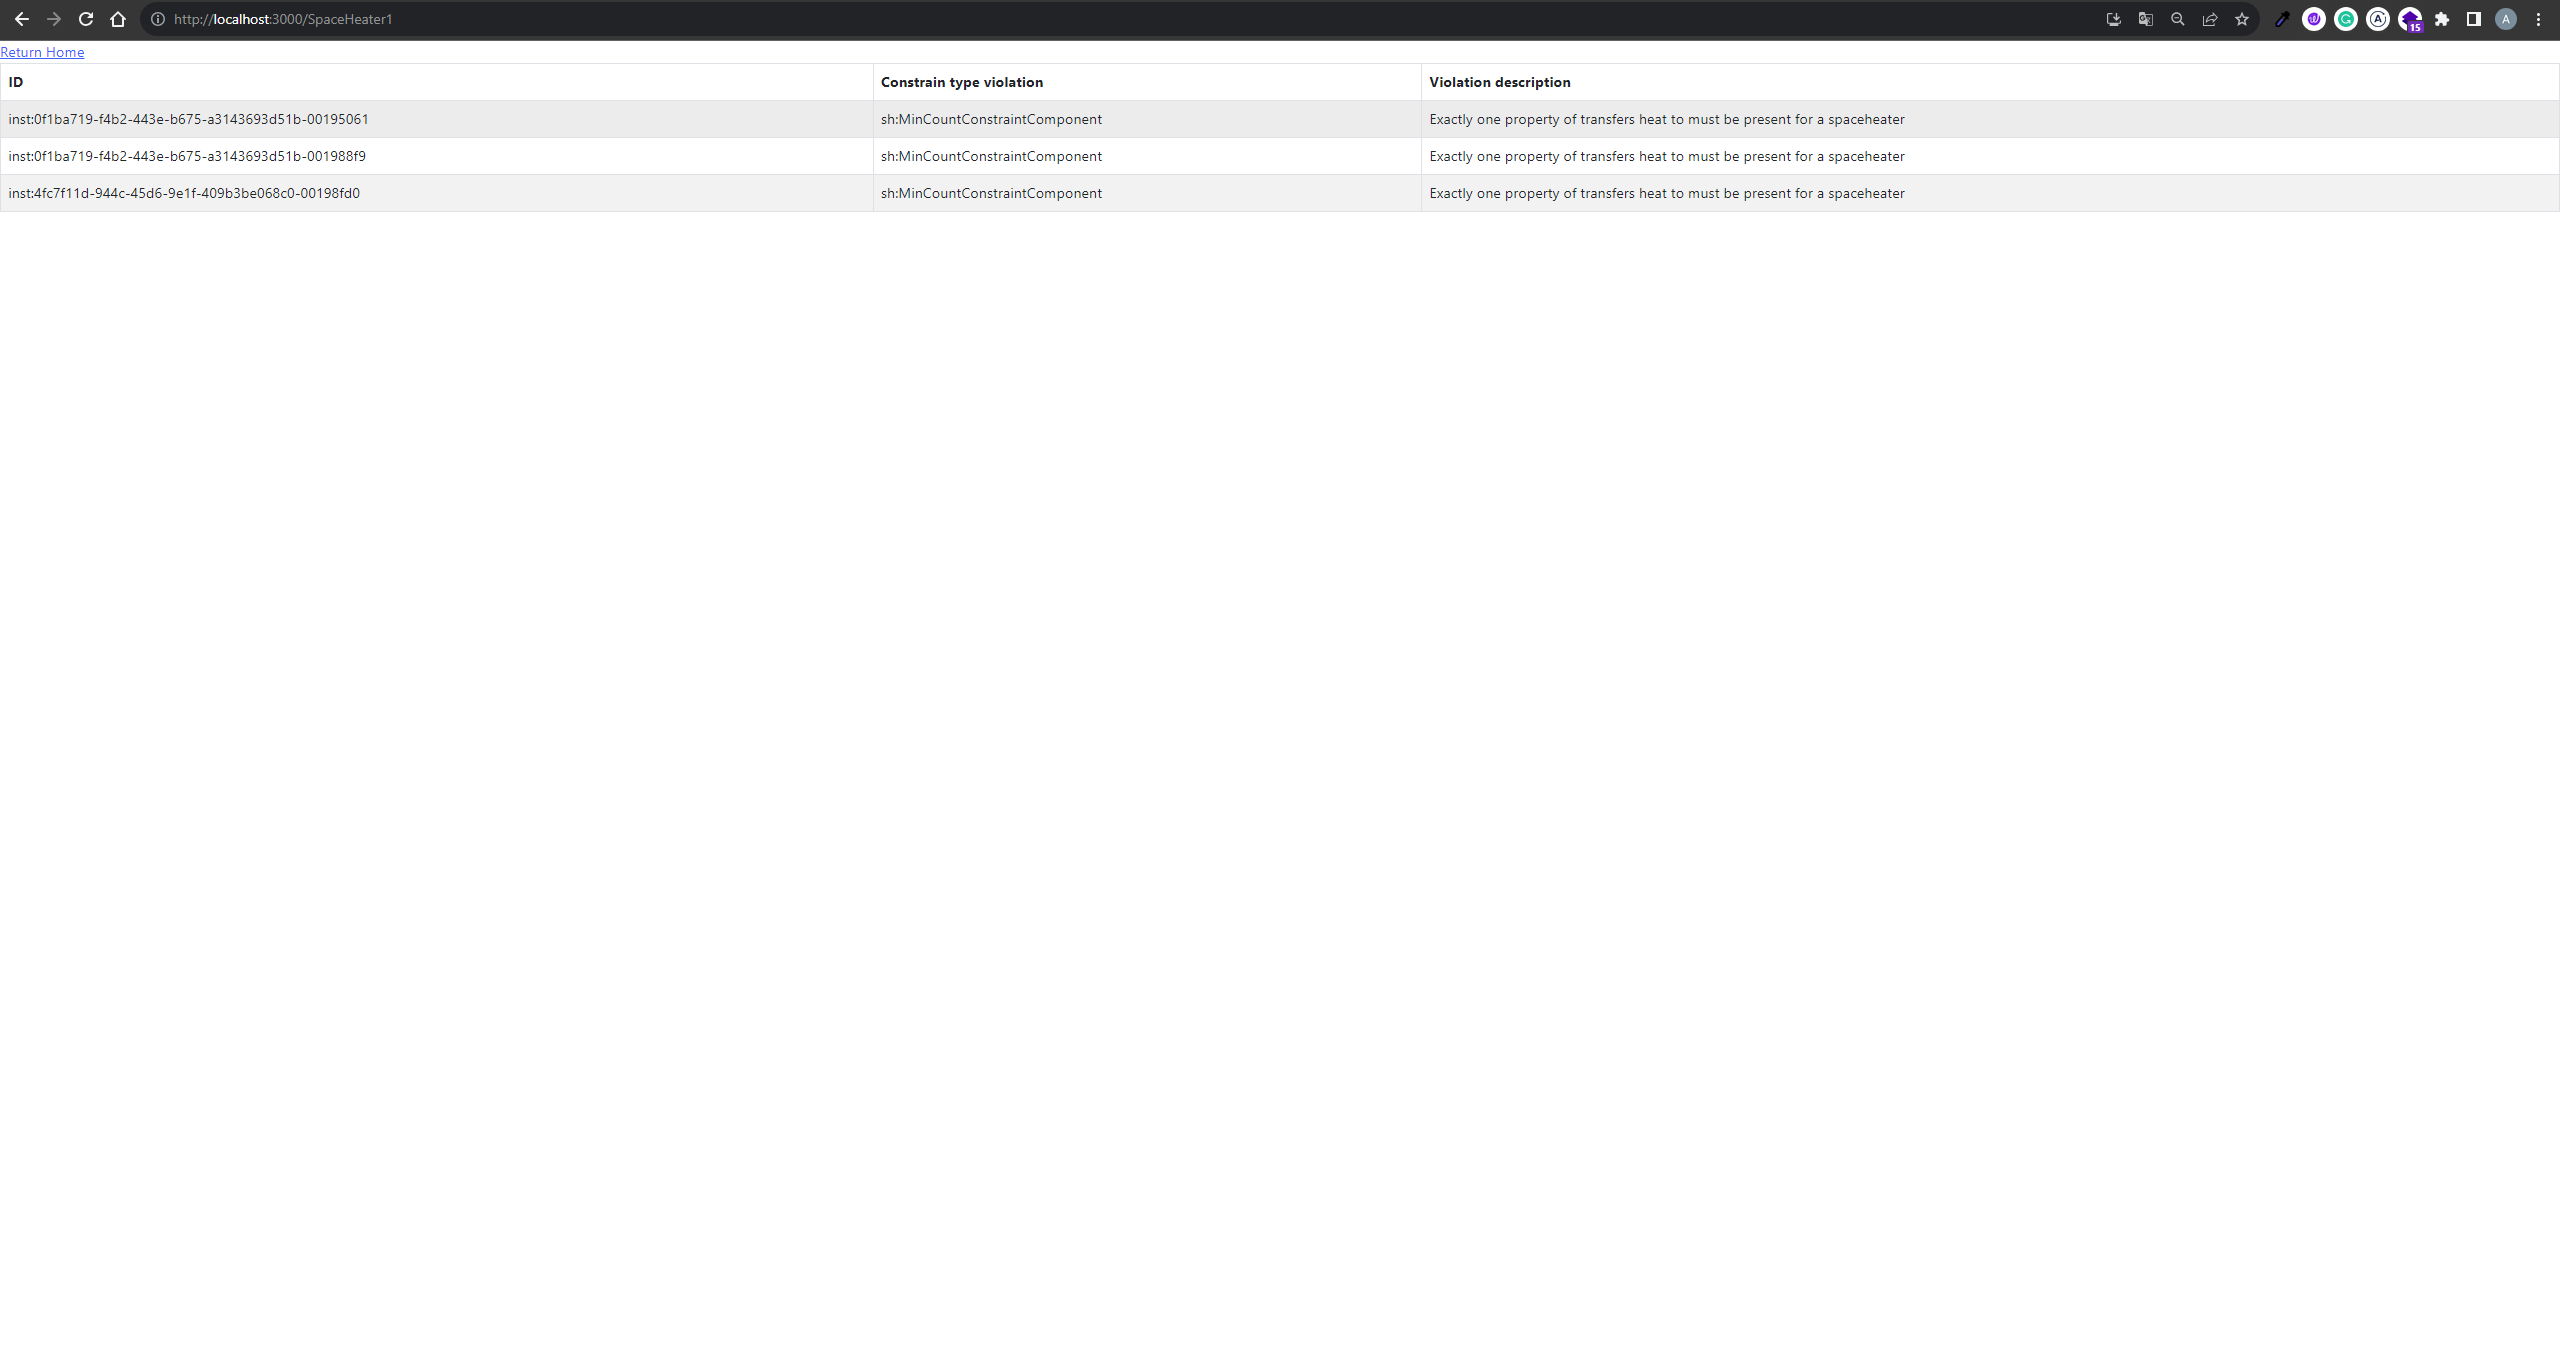
Task: Activate the color picker eyedropper extension
Action: point(2282,19)
